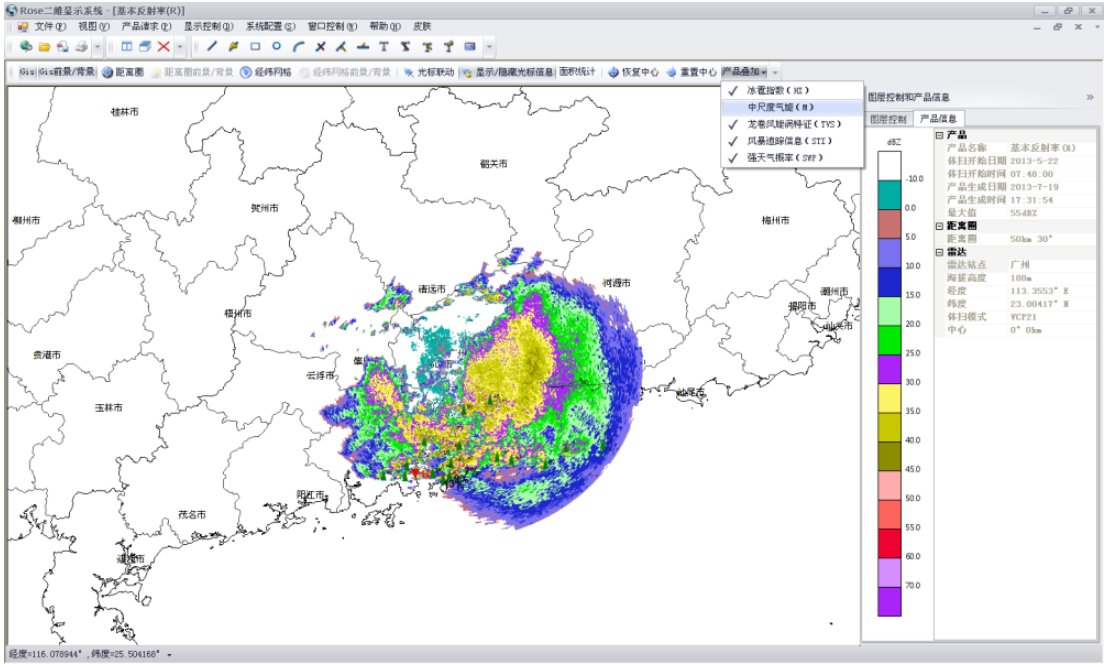Open the window toolbar overflow arrow
Screen dimensions: 1104x667
180,47
